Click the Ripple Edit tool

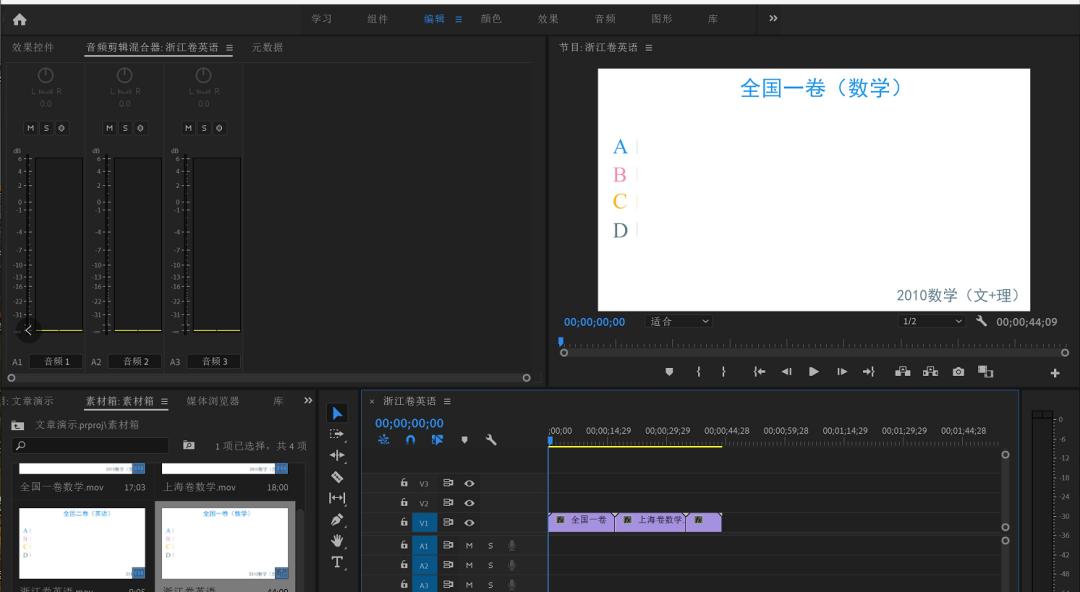click(x=337, y=455)
